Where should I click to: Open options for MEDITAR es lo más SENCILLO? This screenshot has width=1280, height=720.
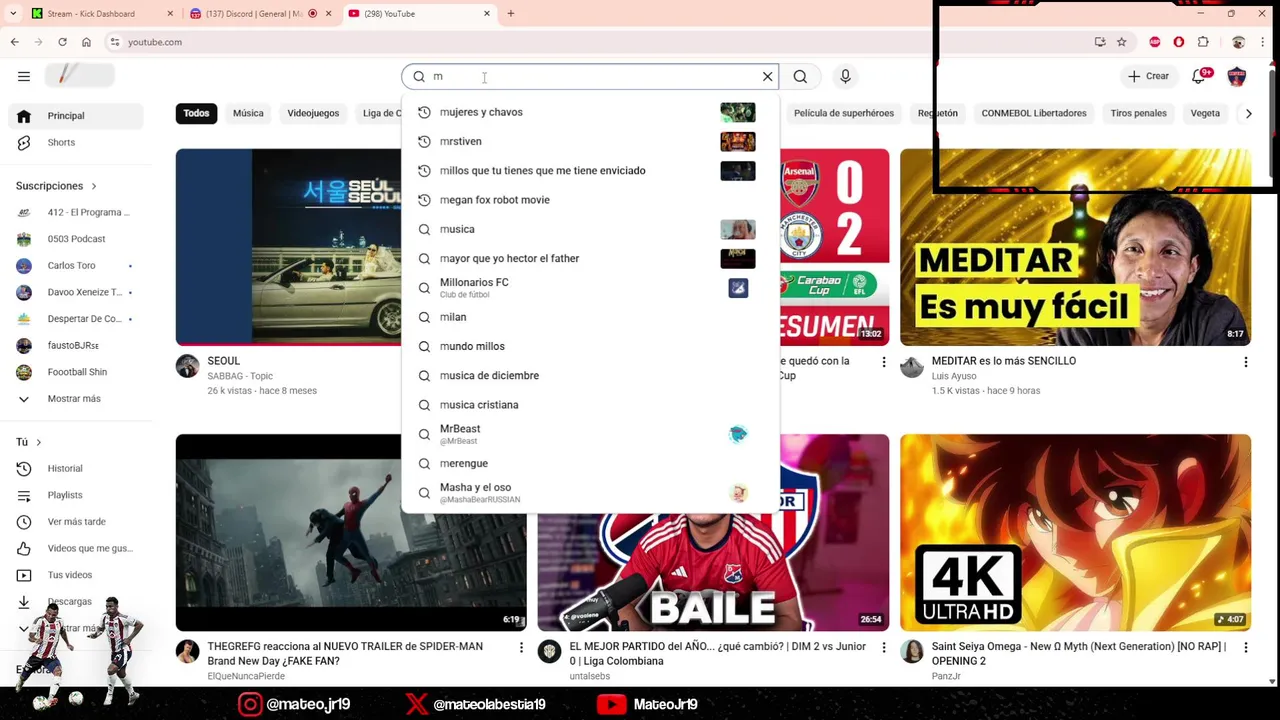pyautogui.click(x=1246, y=362)
